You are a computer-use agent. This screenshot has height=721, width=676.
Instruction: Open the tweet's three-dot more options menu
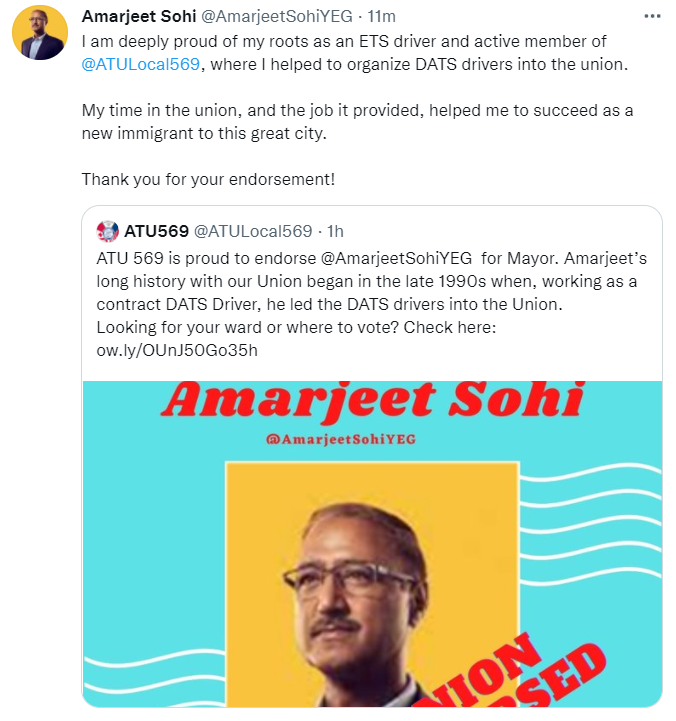click(x=652, y=17)
